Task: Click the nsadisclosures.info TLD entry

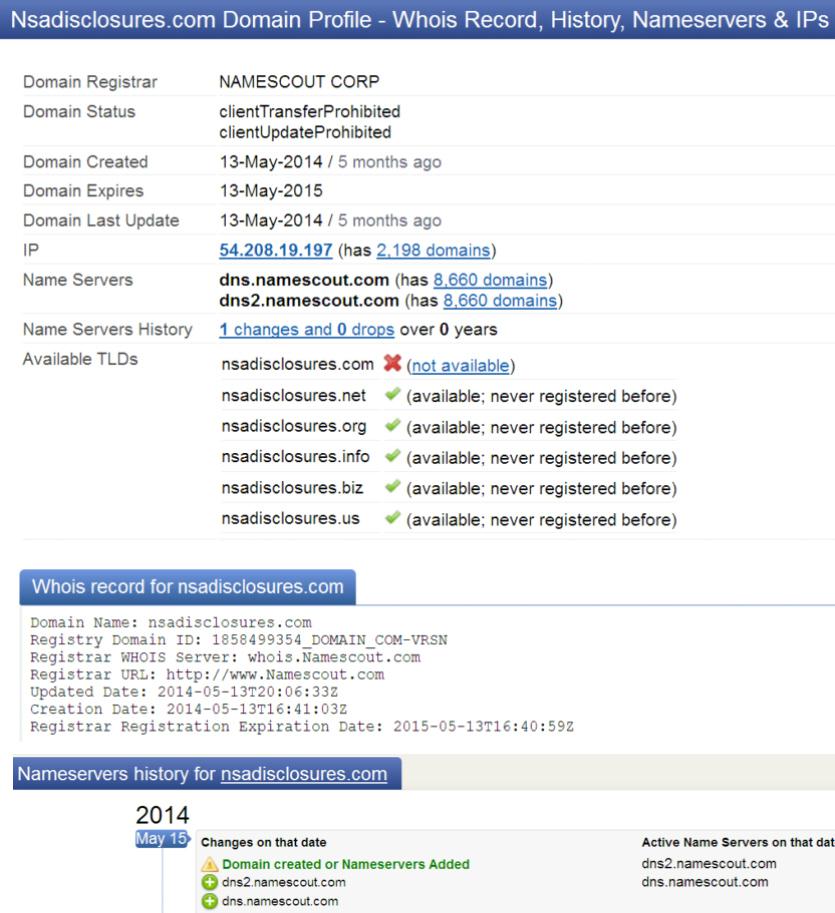Action: click(295, 456)
